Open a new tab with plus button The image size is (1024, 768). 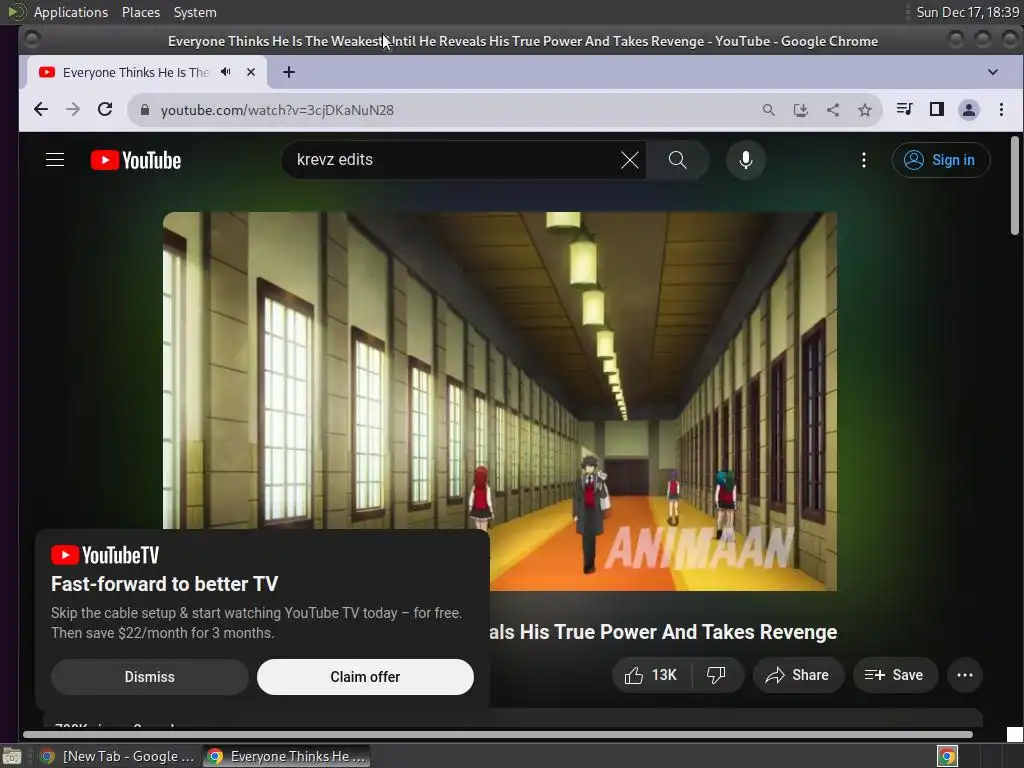point(289,72)
